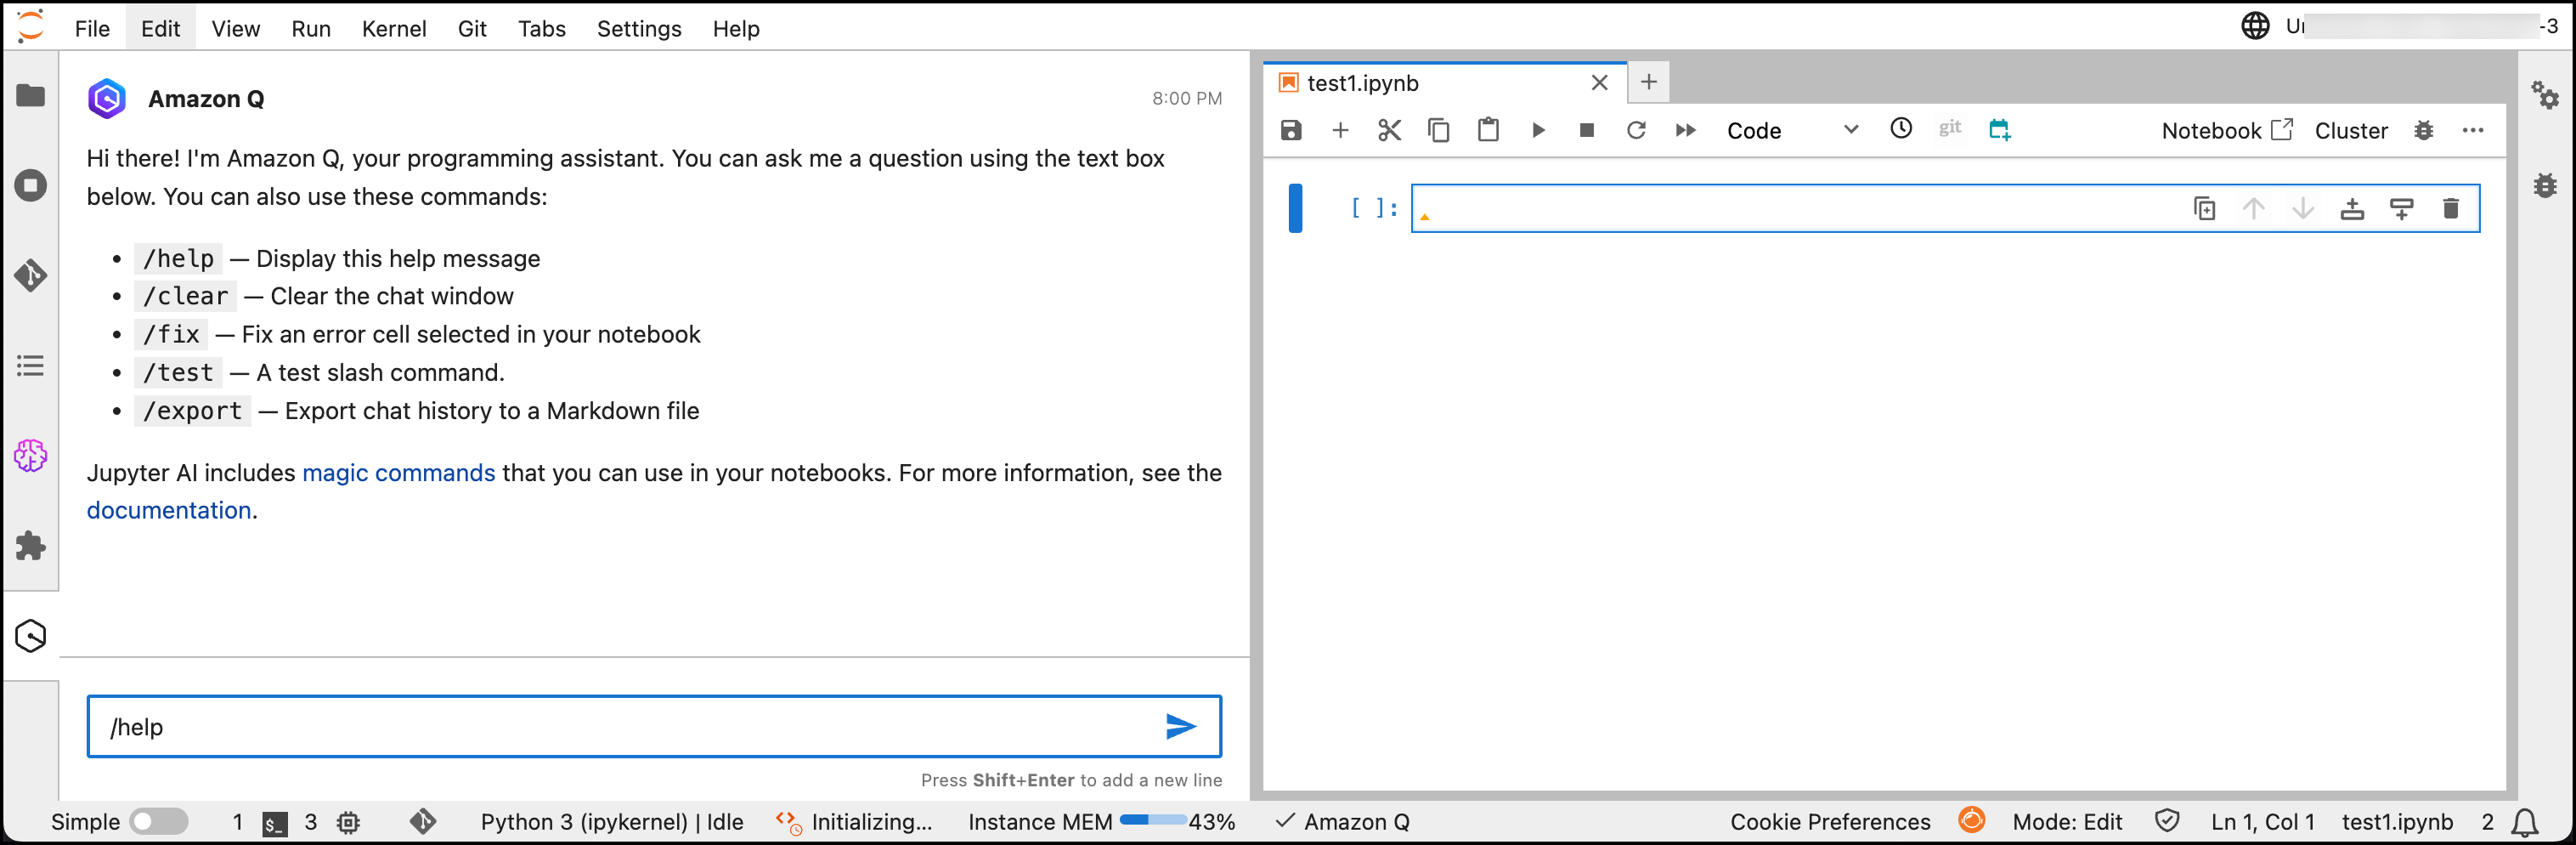Open the documentation link
The image size is (2576, 845).
[168, 510]
